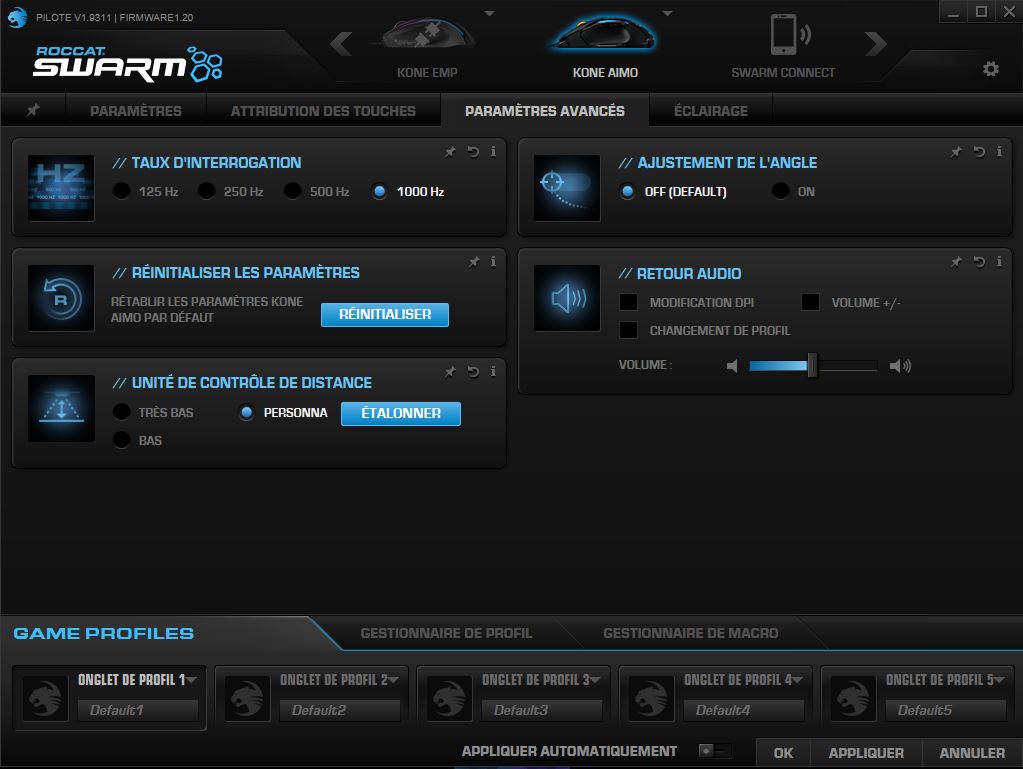Show info for Ajustement de l'angle
This screenshot has height=769, width=1023.
999,152
